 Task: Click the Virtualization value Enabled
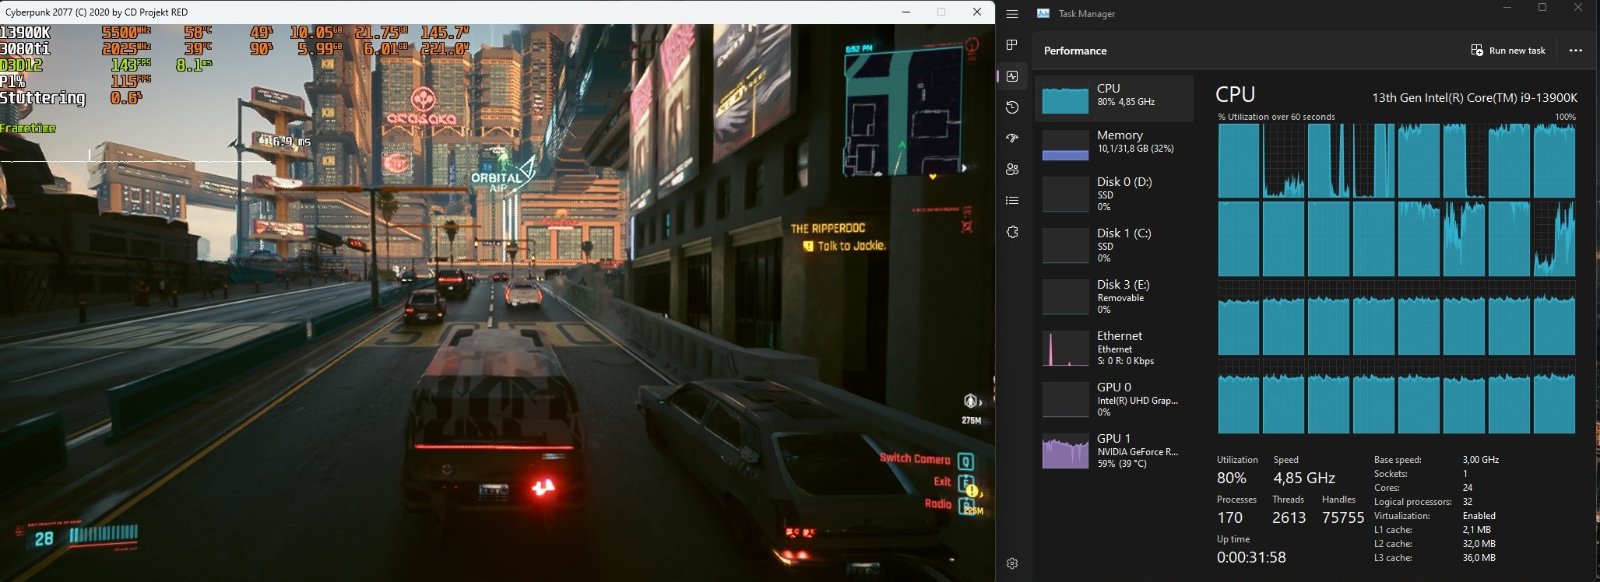pos(1479,516)
